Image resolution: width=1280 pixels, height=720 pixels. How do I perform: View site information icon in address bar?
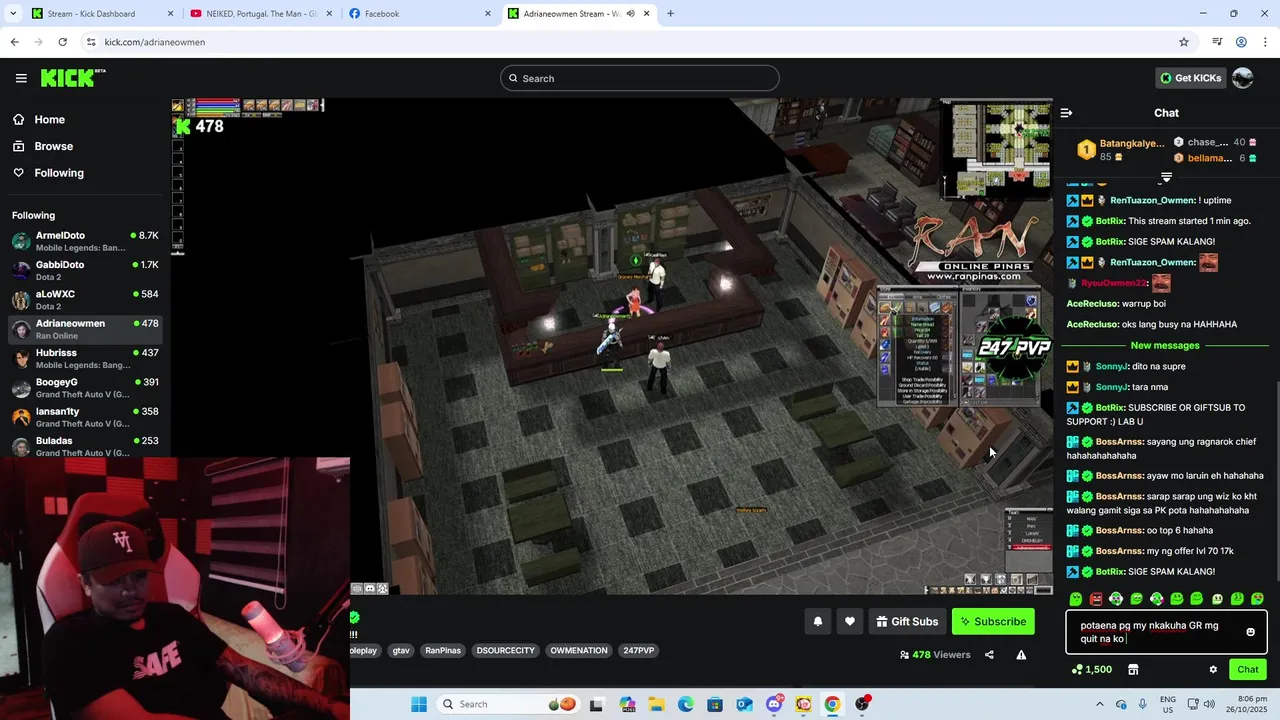(x=91, y=42)
